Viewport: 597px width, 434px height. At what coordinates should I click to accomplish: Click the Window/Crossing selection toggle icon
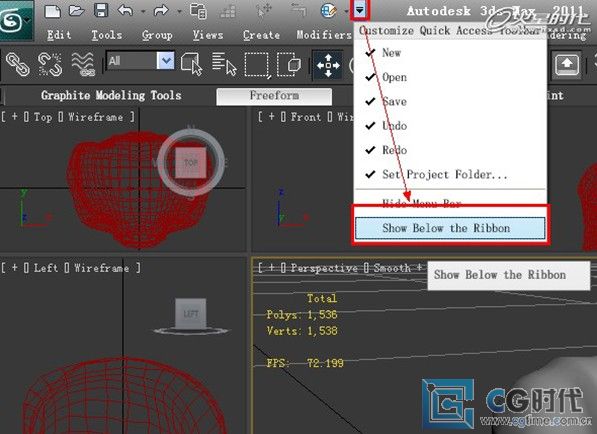pyautogui.click(x=289, y=64)
